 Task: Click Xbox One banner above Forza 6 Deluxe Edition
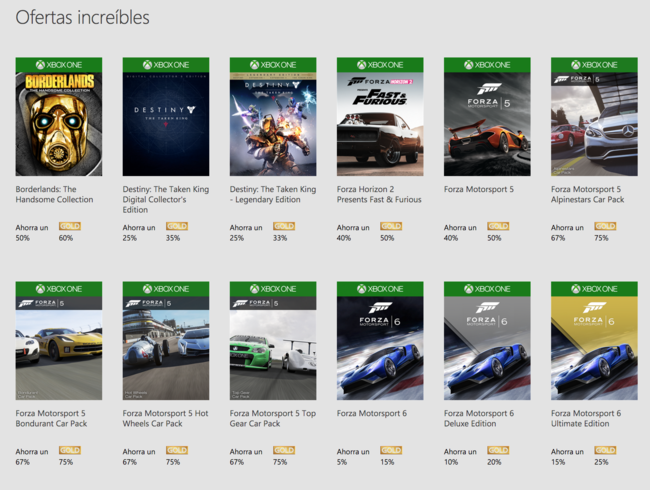(487, 289)
